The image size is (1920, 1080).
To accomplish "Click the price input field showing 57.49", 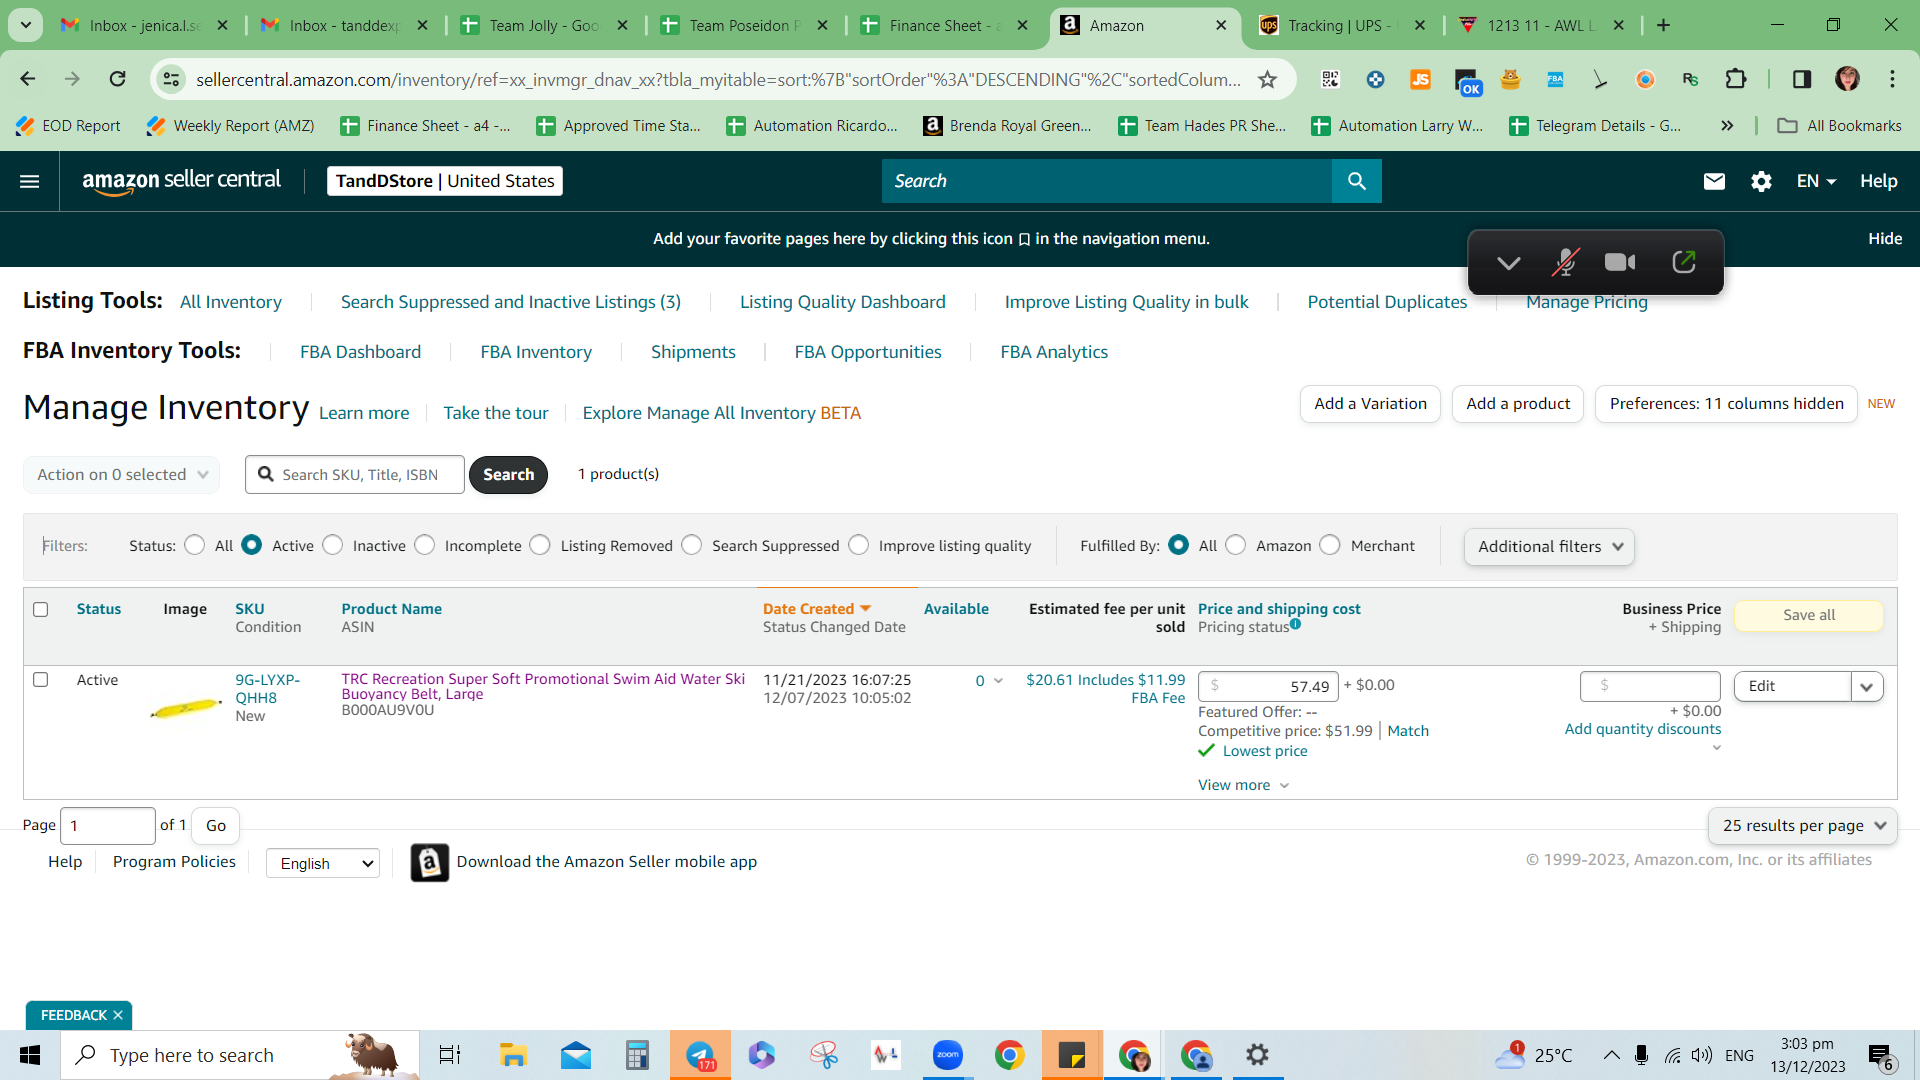I will 1268,686.
